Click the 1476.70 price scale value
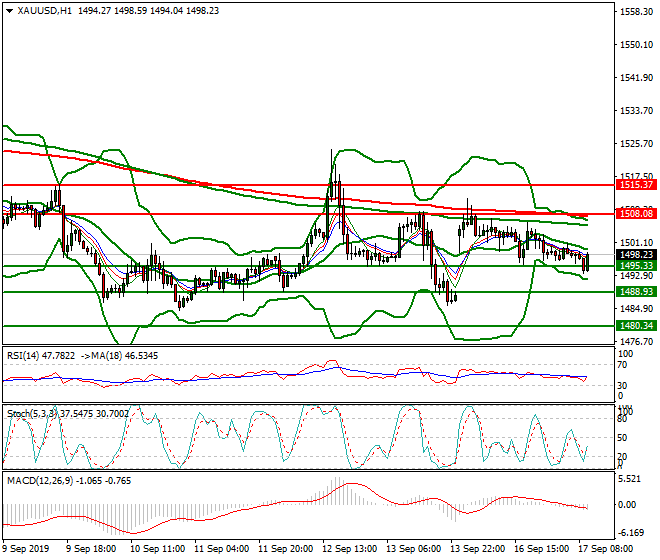This screenshot has height=560, width=660. (636, 341)
